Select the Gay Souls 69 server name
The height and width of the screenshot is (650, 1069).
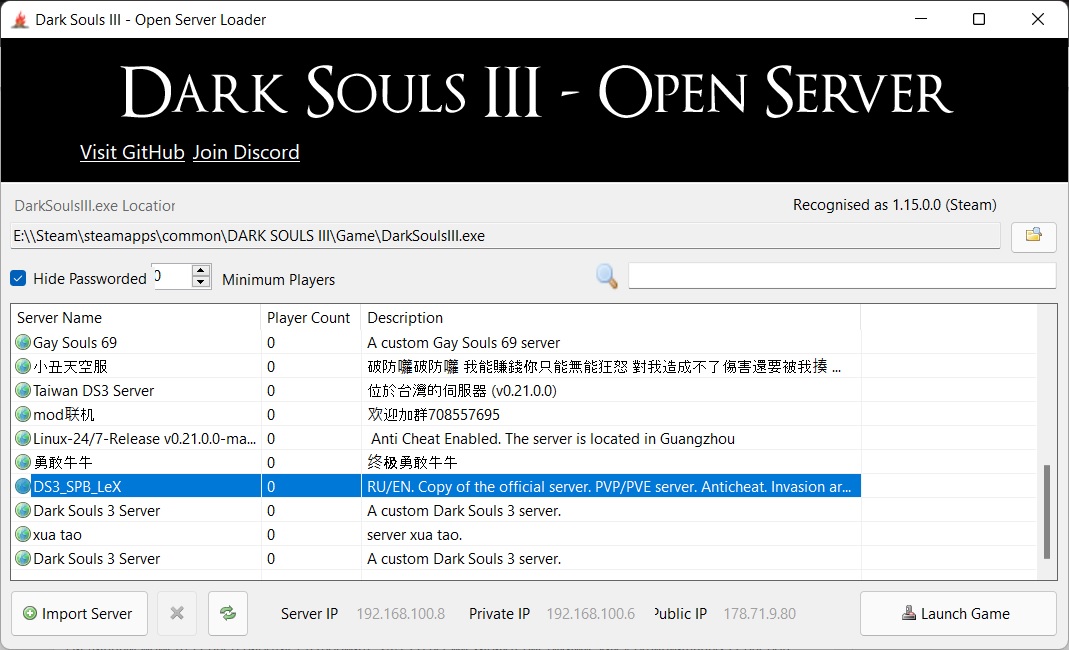pos(75,342)
